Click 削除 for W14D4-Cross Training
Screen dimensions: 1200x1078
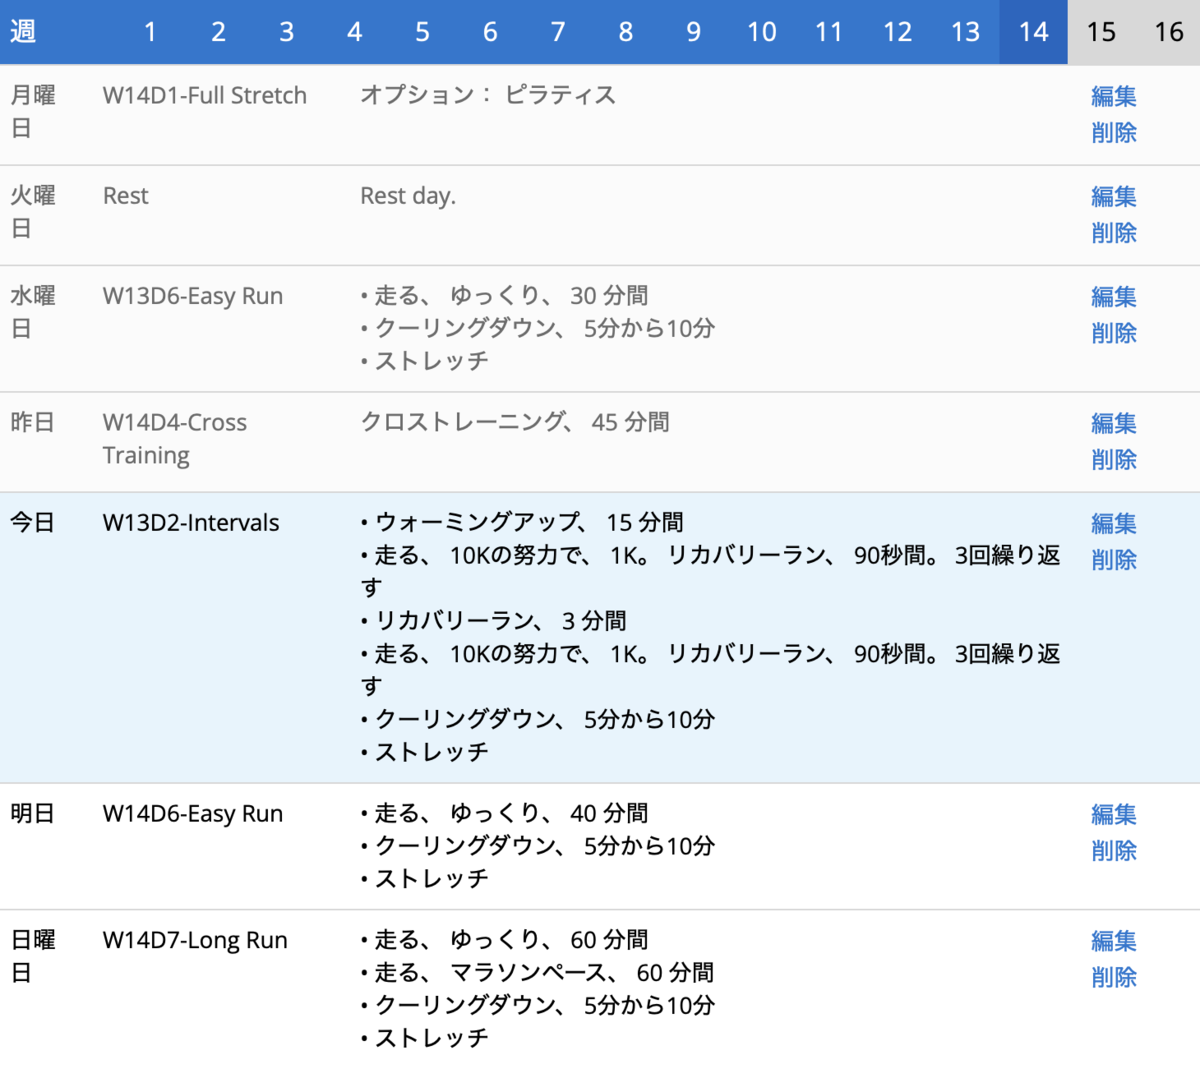(x=1114, y=459)
